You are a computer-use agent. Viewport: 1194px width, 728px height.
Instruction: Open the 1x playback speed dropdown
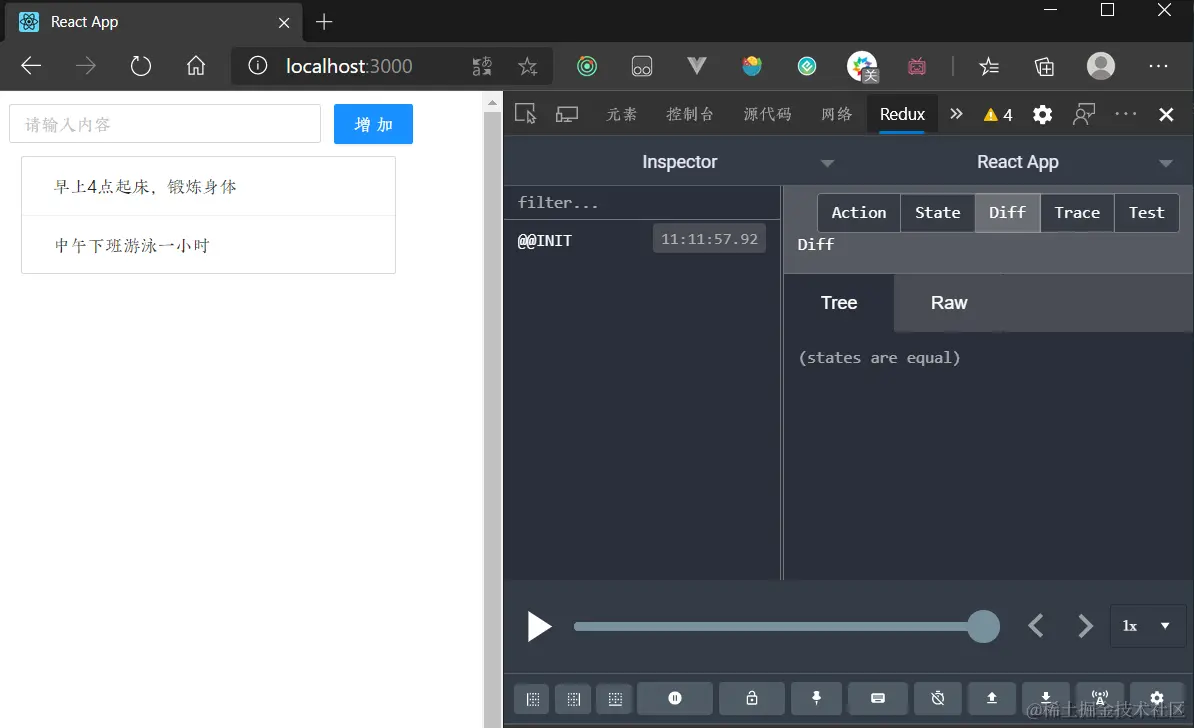(x=1147, y=626)
